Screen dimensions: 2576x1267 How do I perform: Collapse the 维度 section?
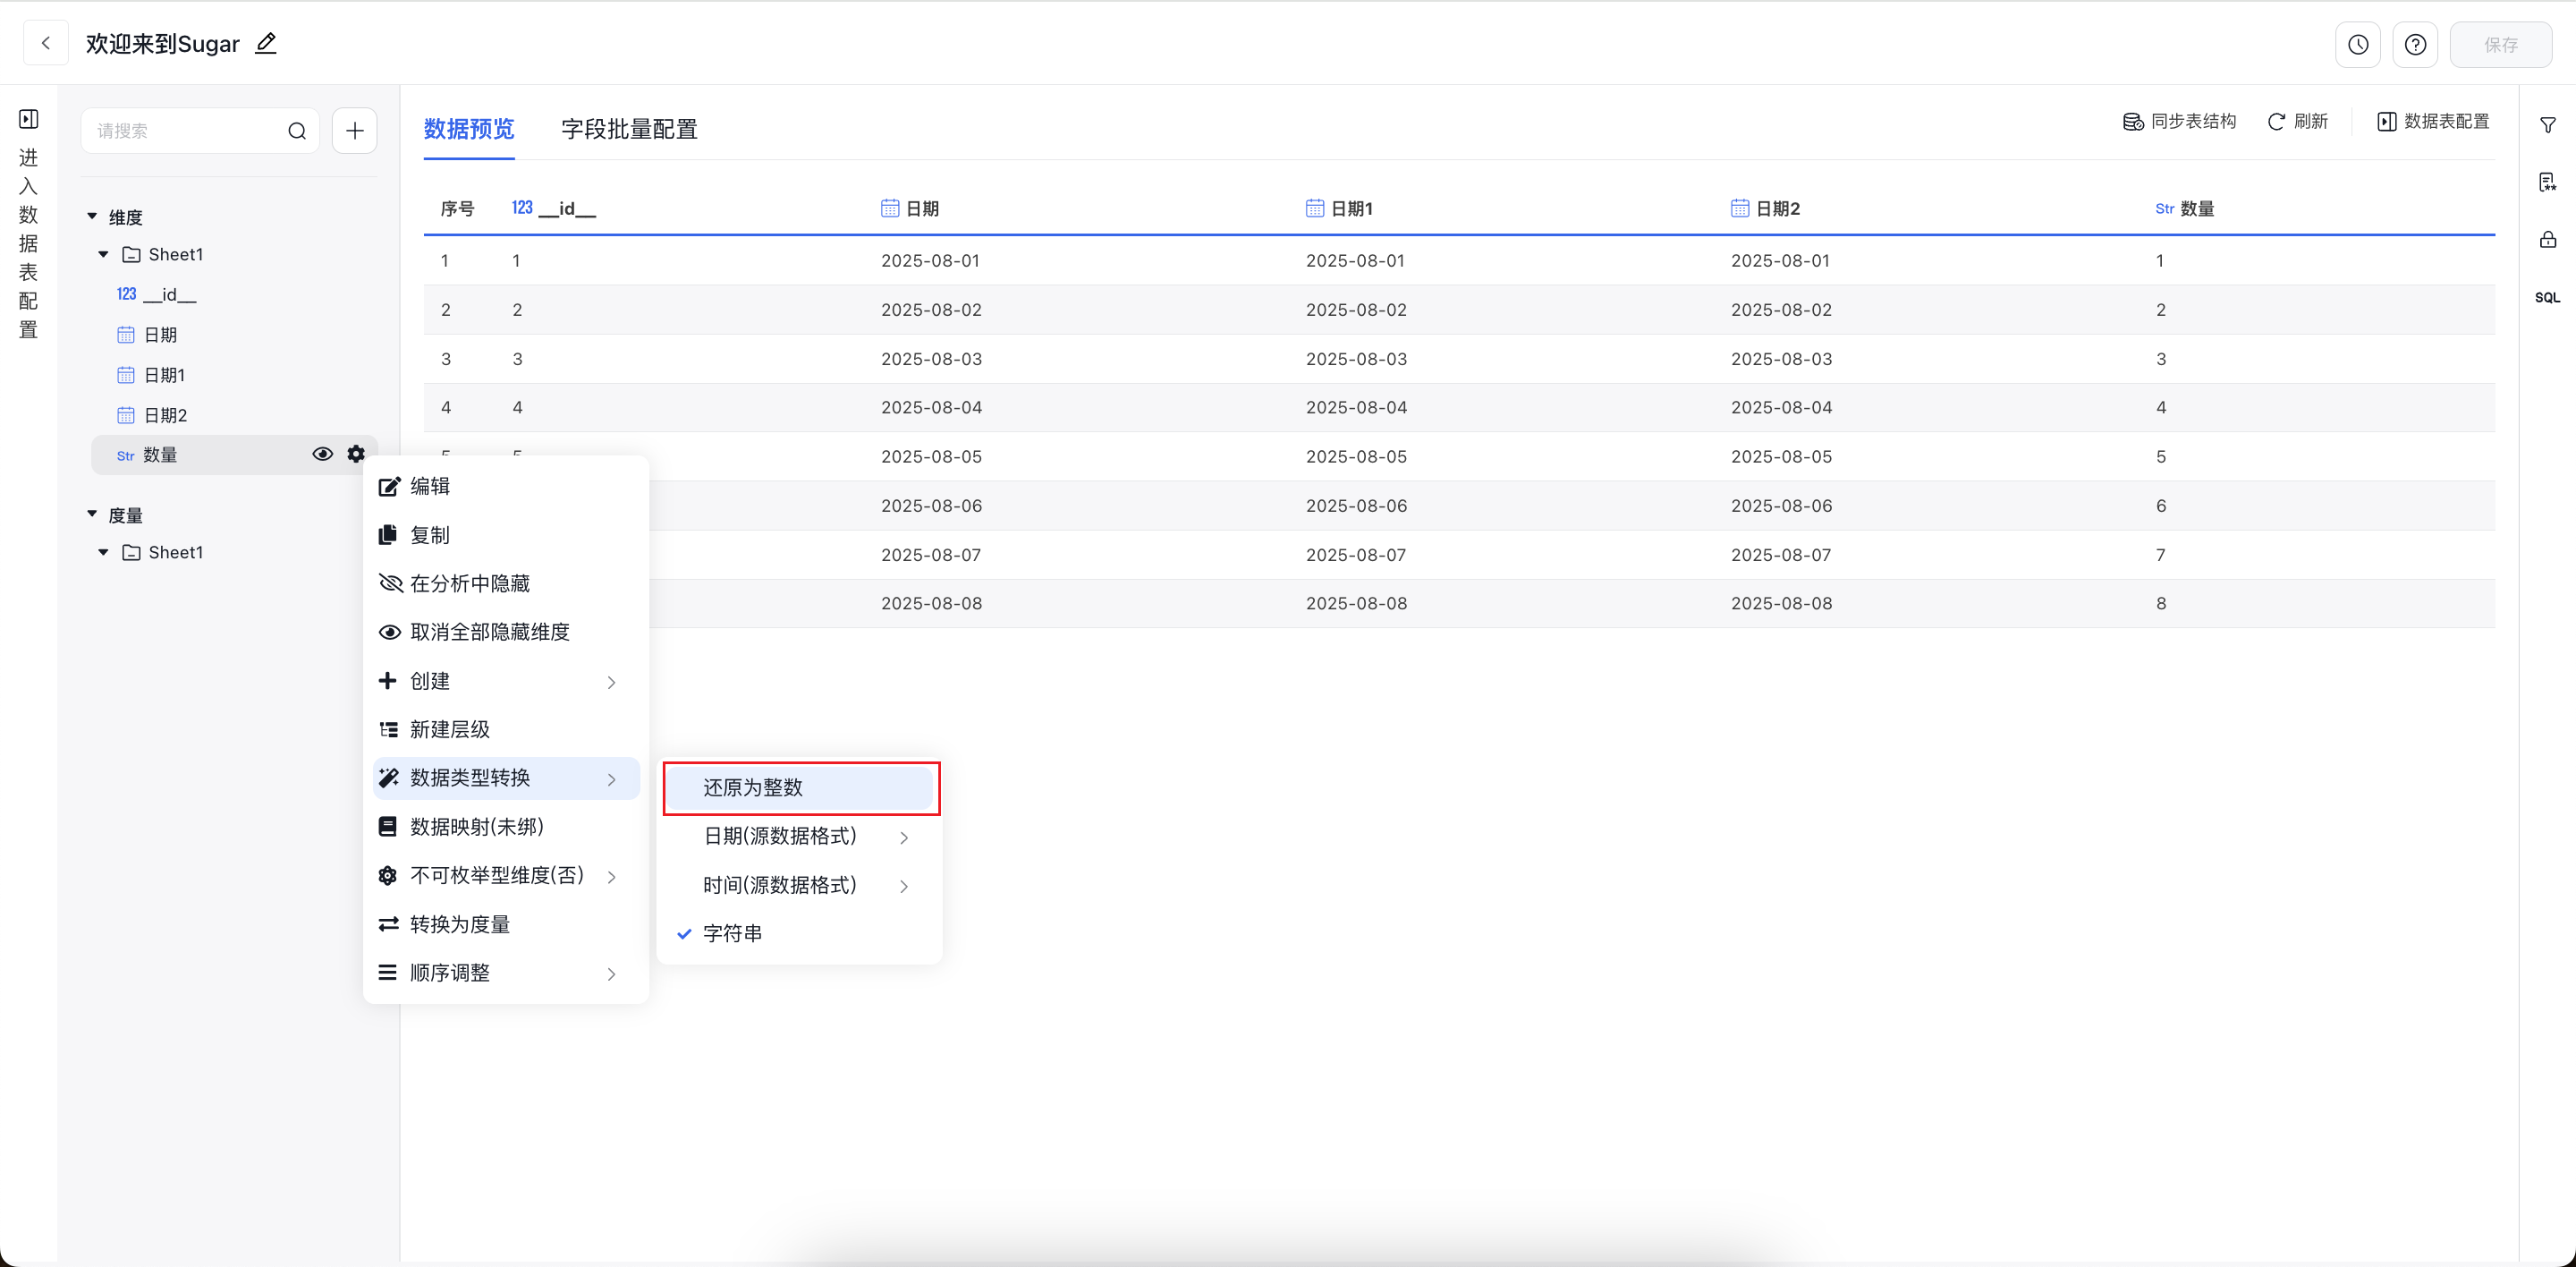92,216
